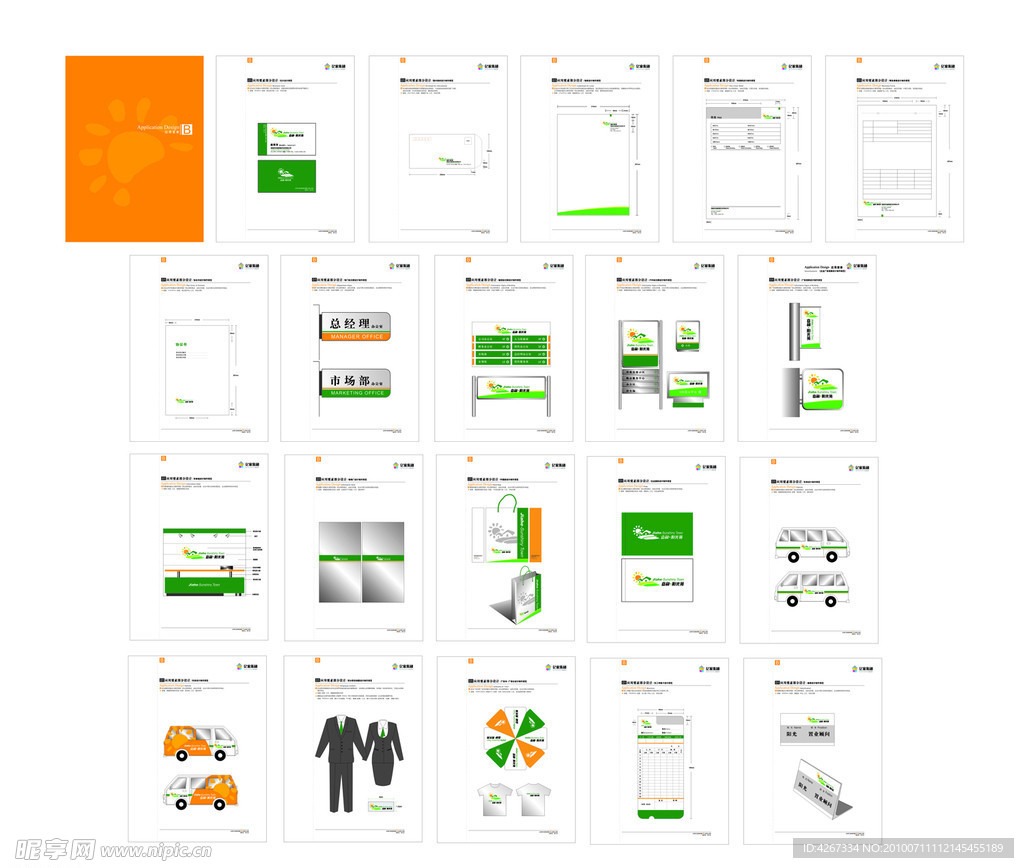Select the standing signage totem page
Image resolution: width=1024 pixels, height=868 pixels.
[x=655, y=348]
